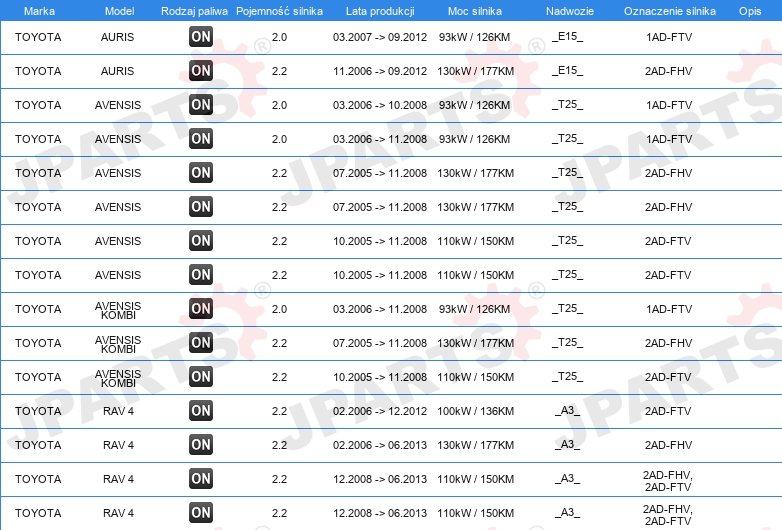Click 1AD-FTV engine code in AVENSIS KOMBI row
782x530 pixels.
pos(669,309)
